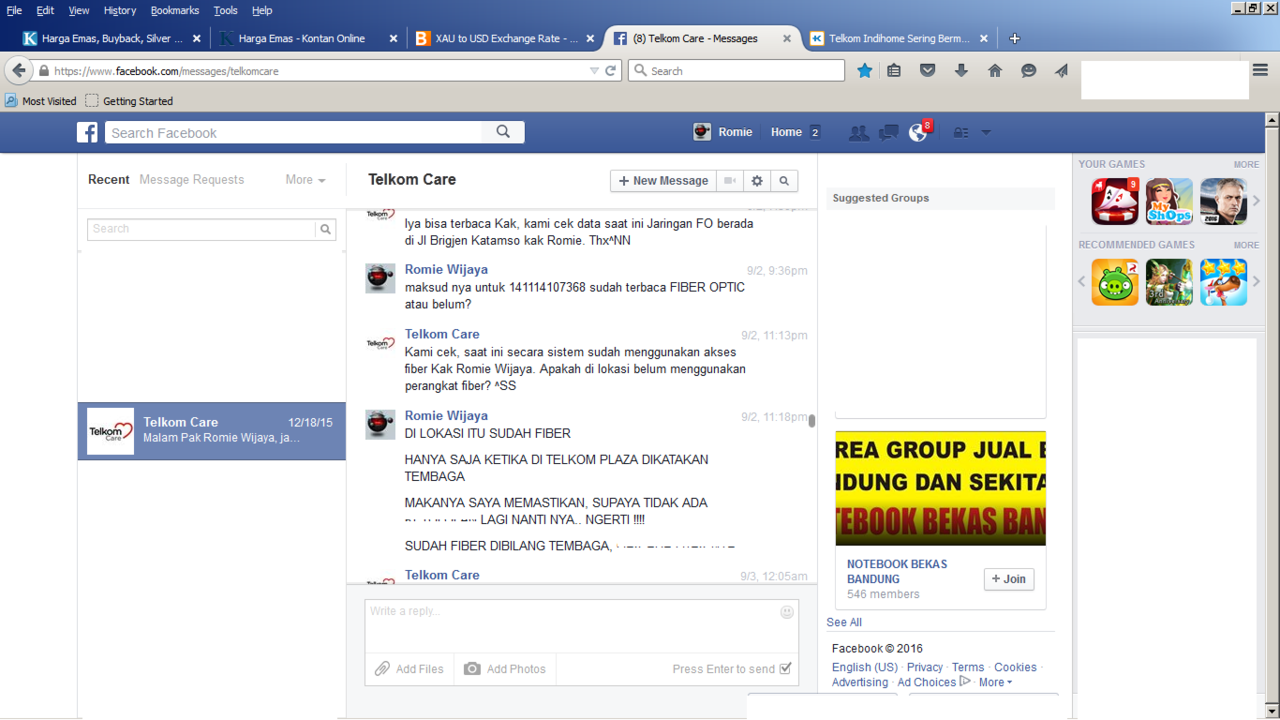Bookmark this page with the star icon
Screen dimensions: 1280x720
click(x=865, y=71)
